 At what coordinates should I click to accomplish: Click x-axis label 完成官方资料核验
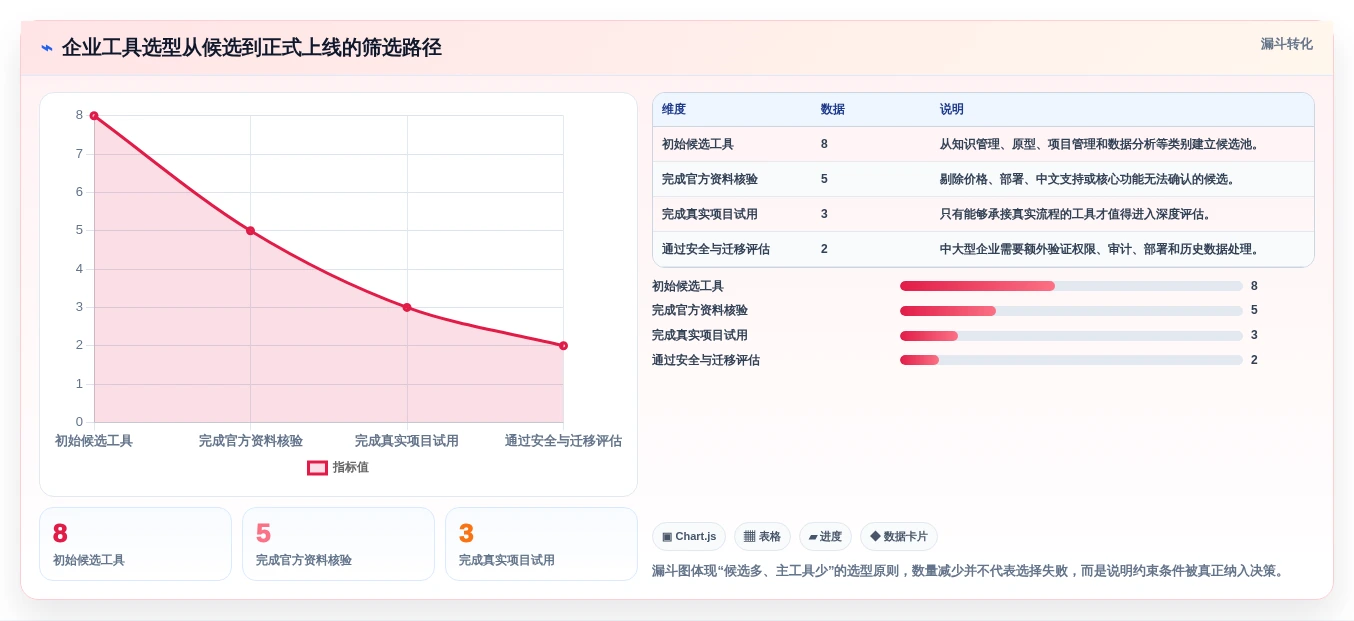[250, 441]
